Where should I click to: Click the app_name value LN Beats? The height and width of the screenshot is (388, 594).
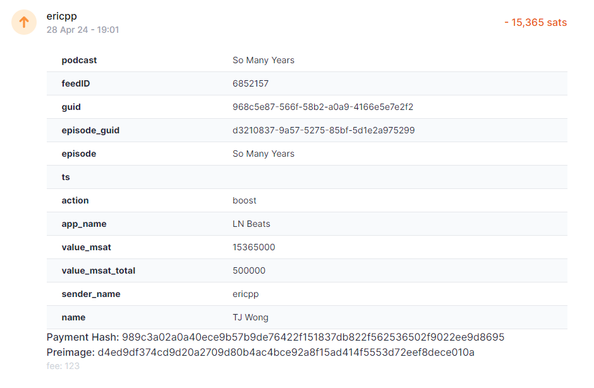pos(251,224)
